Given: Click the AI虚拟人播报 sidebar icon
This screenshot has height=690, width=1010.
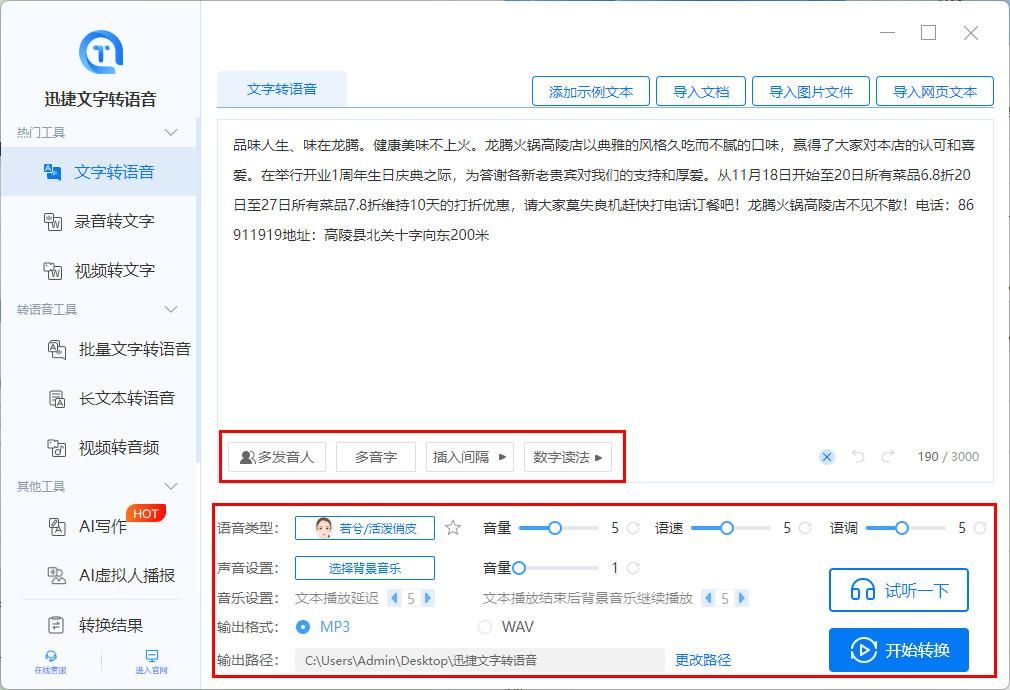Looking at the screenshot, I should coord(57,575).
